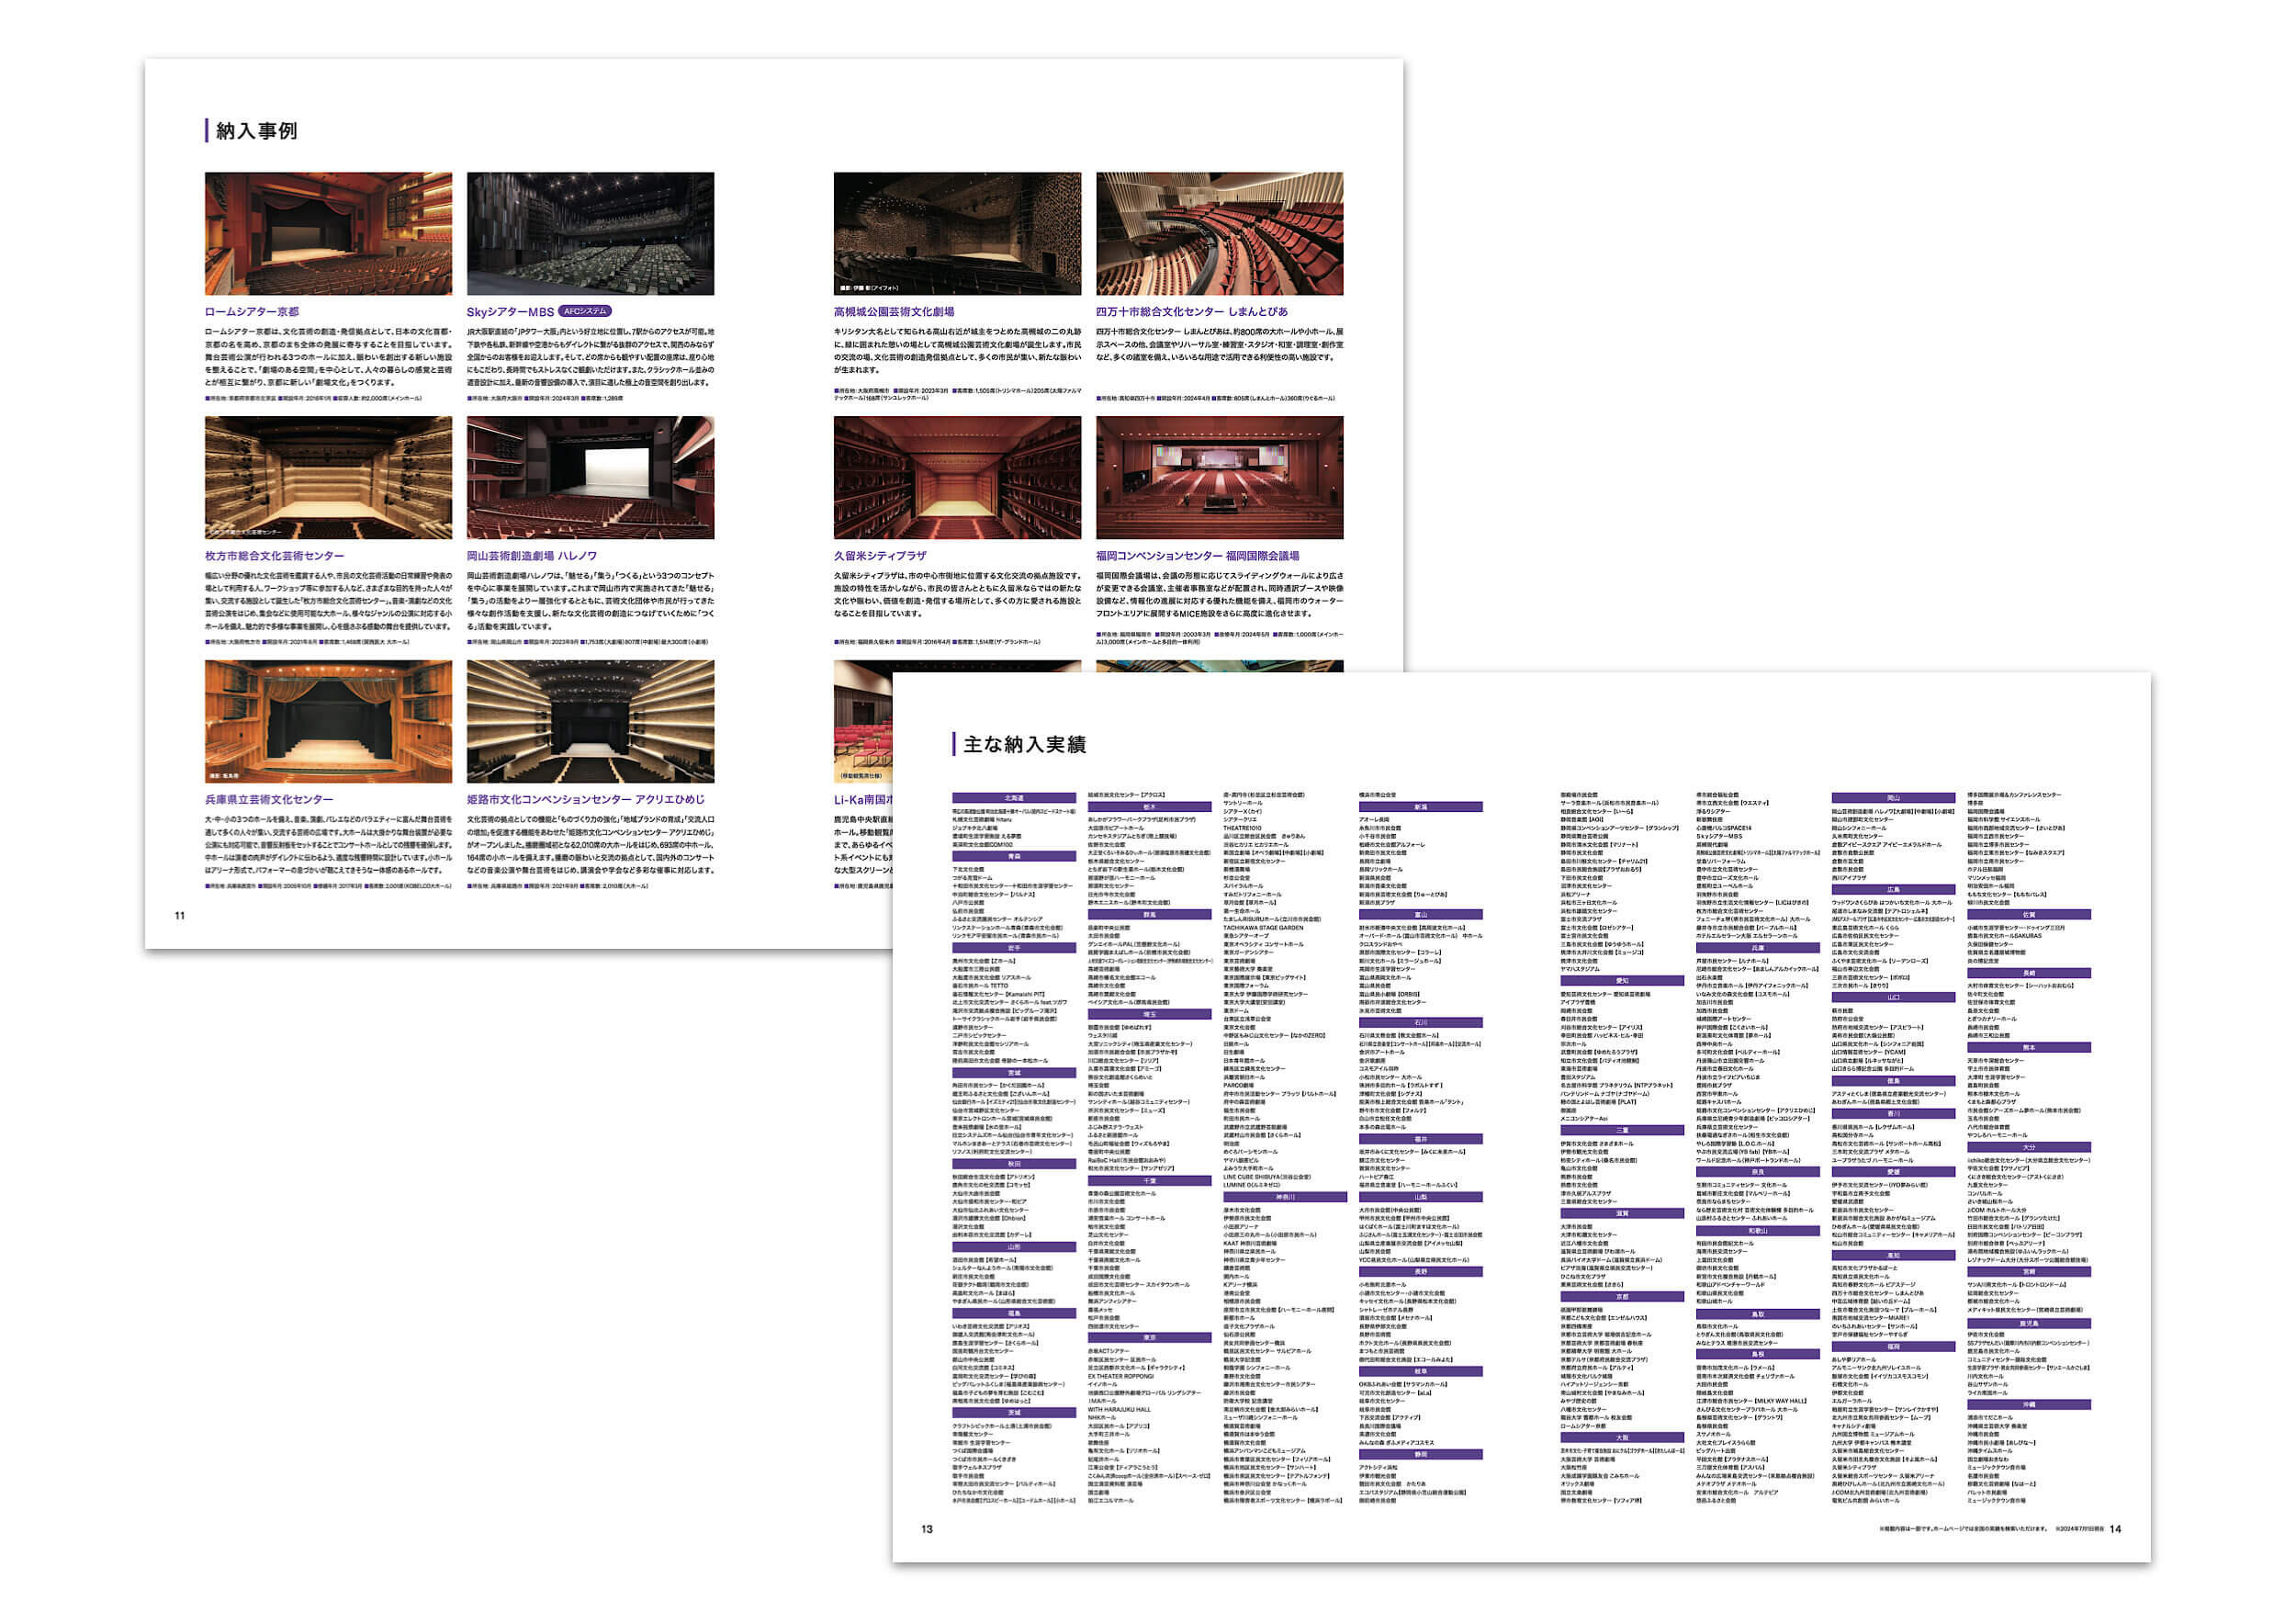Click the 茨城 section header
Image resolution: width=2296 pixels, height=1623 pixels.
[1014, 1413]
